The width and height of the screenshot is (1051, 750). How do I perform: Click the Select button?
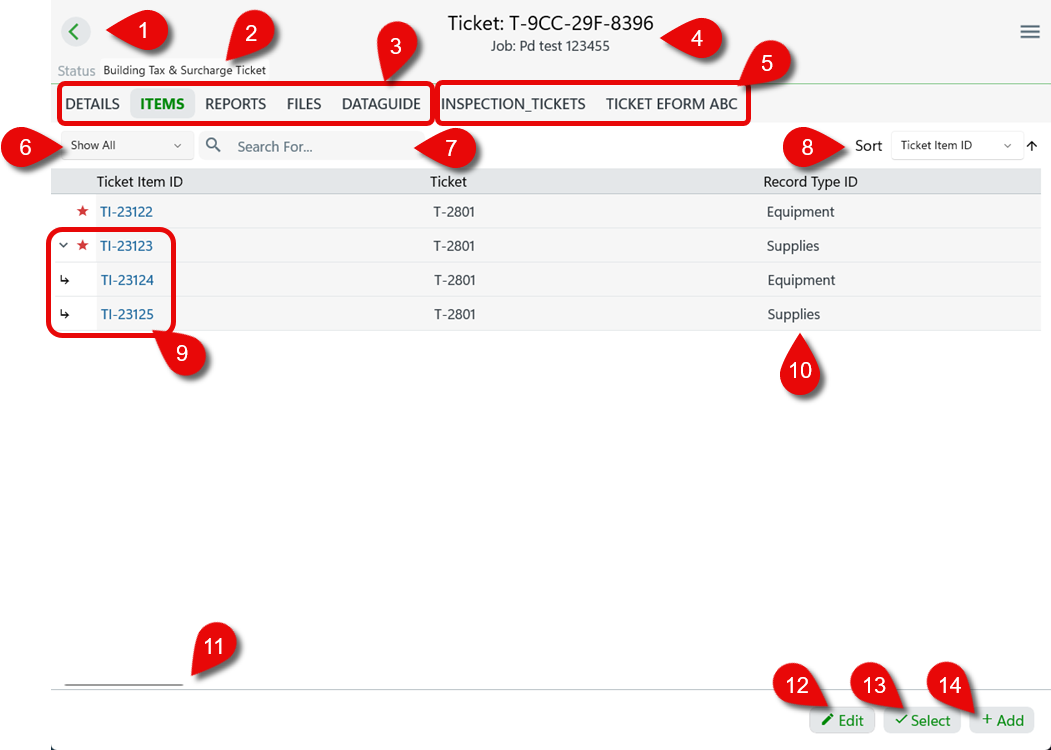click(x=922, y=721)
